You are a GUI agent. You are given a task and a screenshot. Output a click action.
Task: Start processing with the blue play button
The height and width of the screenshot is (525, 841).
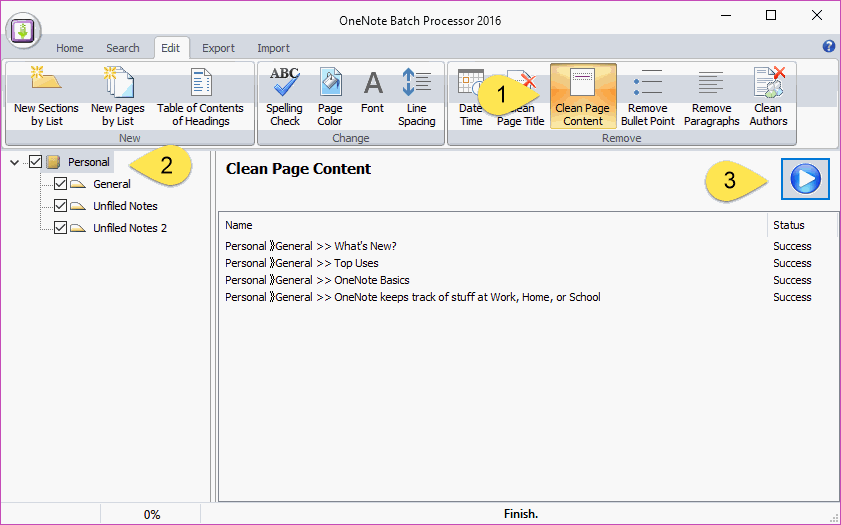coord(805,179)
